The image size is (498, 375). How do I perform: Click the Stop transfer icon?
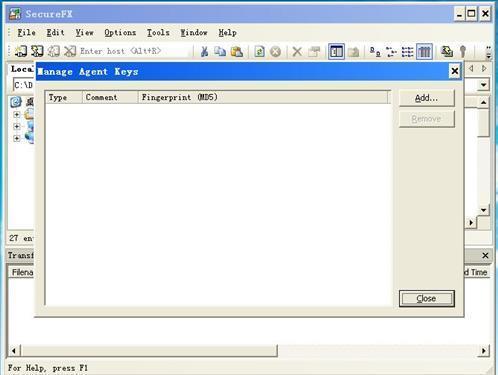[x=275, y=51]
